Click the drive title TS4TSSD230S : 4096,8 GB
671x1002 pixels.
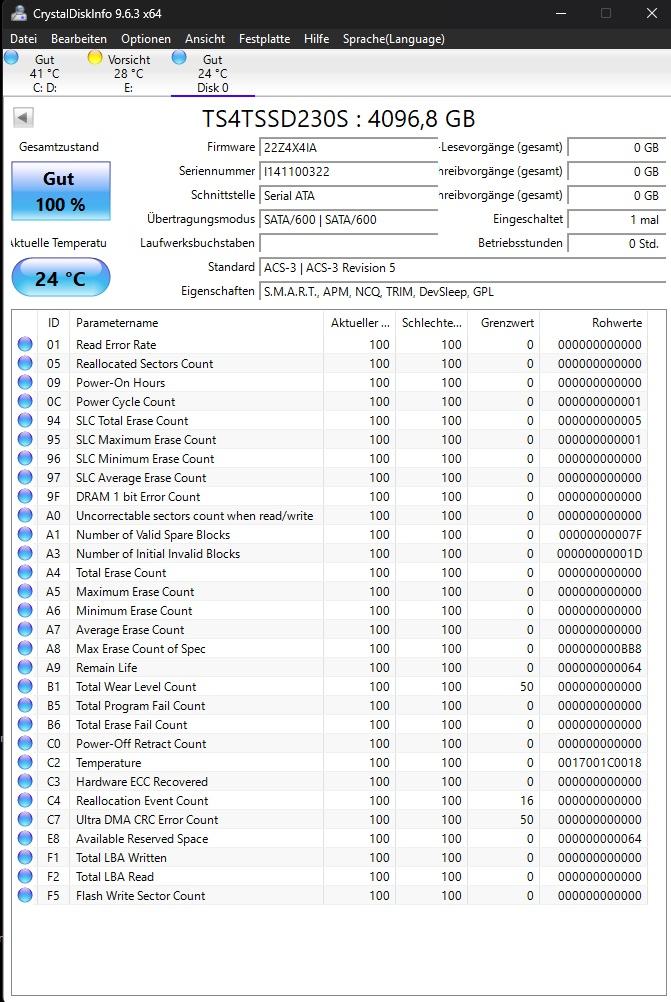[339, 119]
